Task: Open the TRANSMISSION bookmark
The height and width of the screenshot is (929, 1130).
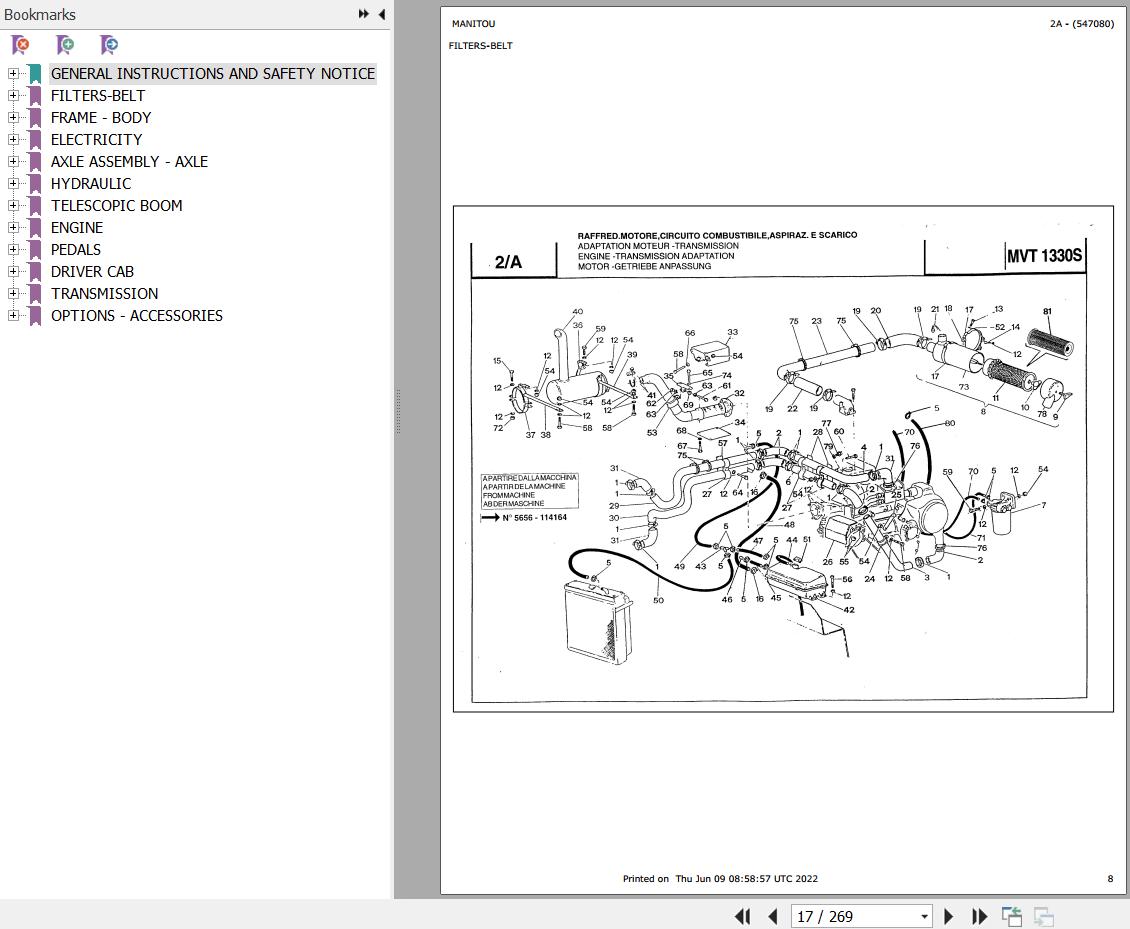Action: point(104,293)
